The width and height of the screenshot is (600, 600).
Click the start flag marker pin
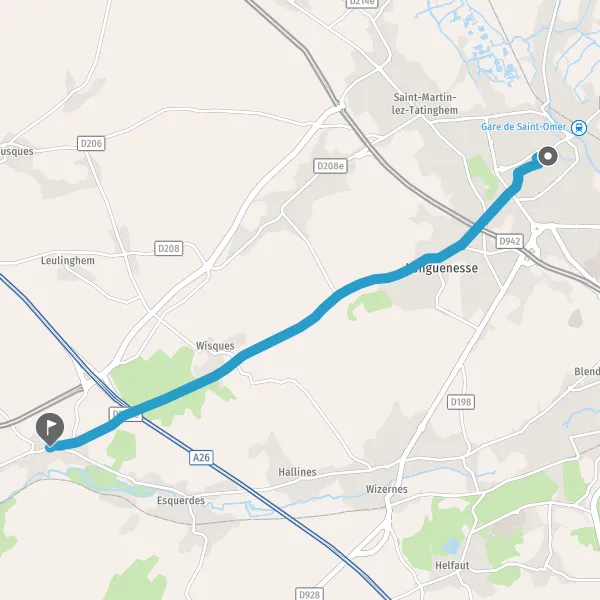tap(50, 429)
